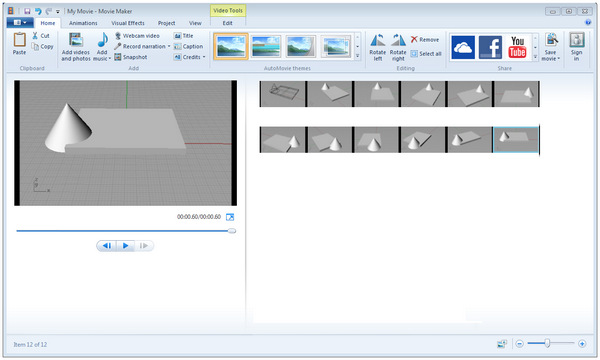Click Select all in Editing group

426,54
